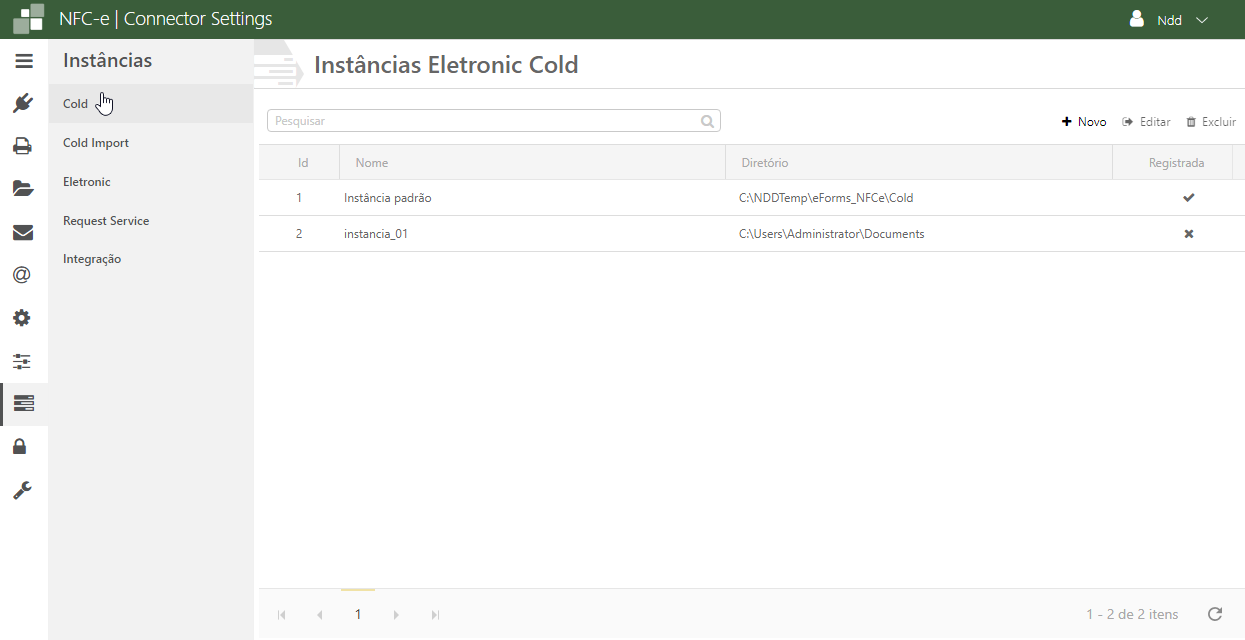The width and height of the screenshot is (1245, 640).
Task: Open the envelope mail icon
Action: [23, 233]
